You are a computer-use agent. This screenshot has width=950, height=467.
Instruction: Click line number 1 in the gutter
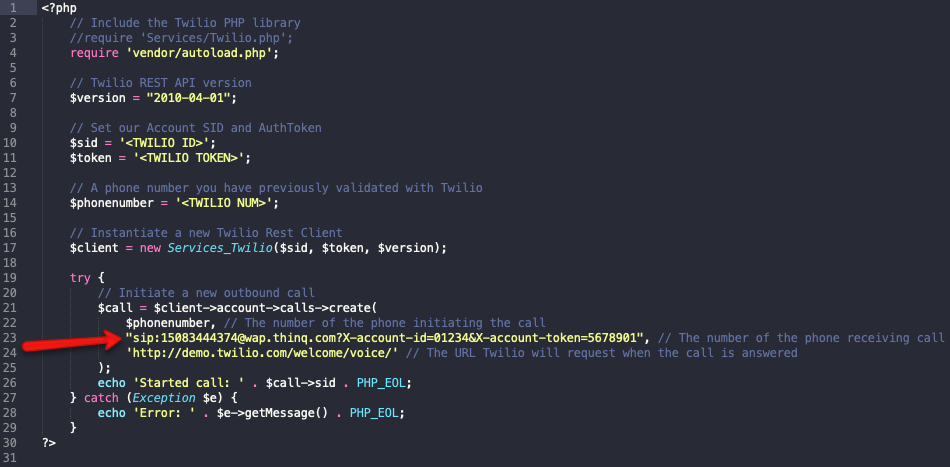pyautogui.click(x=13, y=8)
